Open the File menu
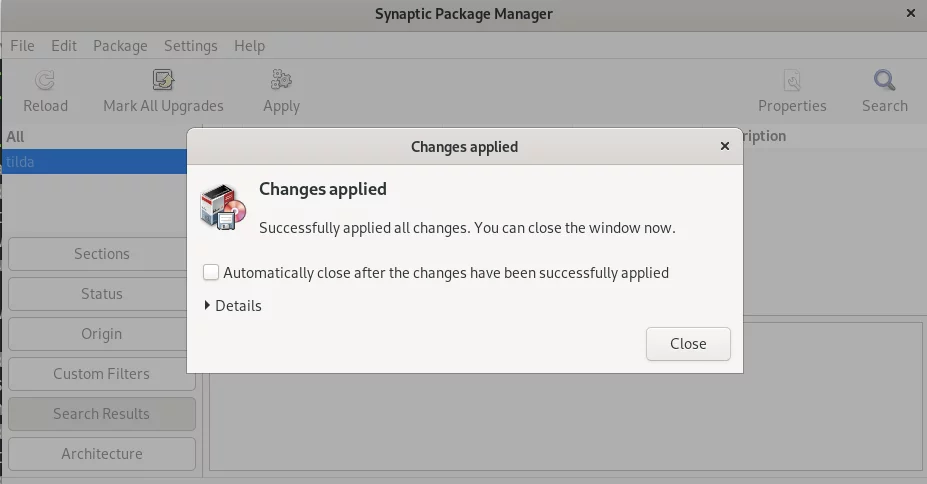 point(22,46)
